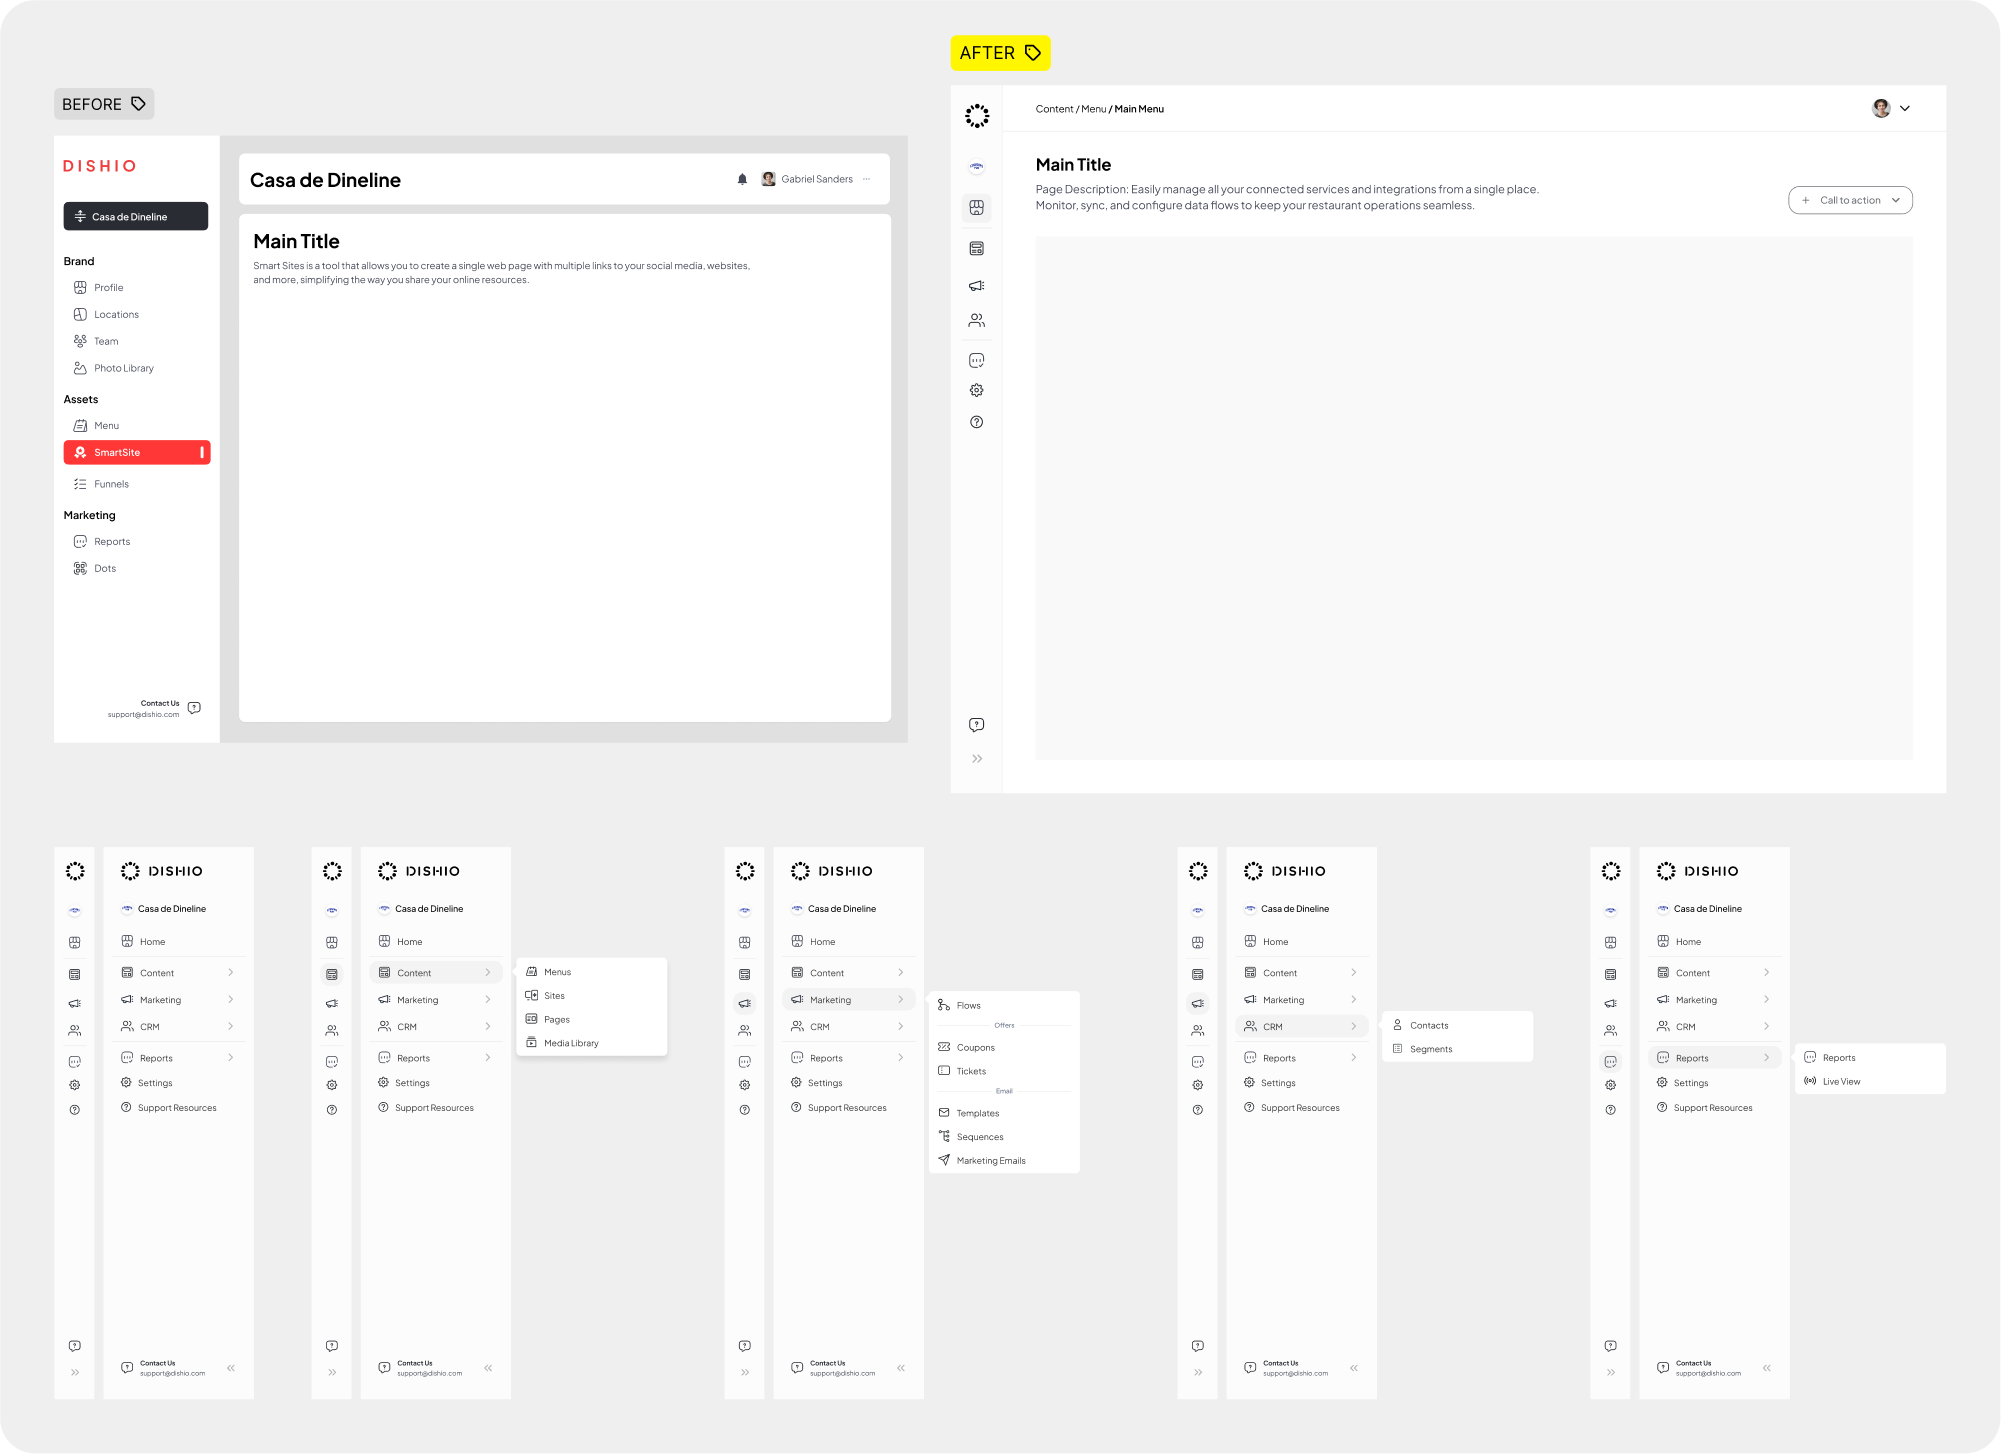Click the Sequences flow icon in flyout

(944, 1136)
